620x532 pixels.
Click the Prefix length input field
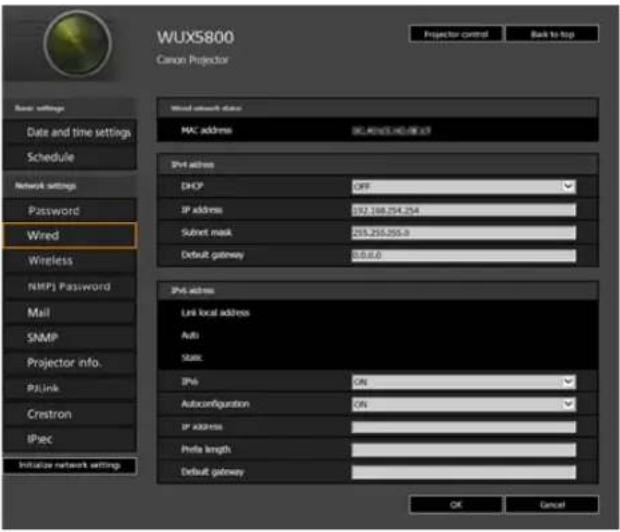[x=463, y=450]
